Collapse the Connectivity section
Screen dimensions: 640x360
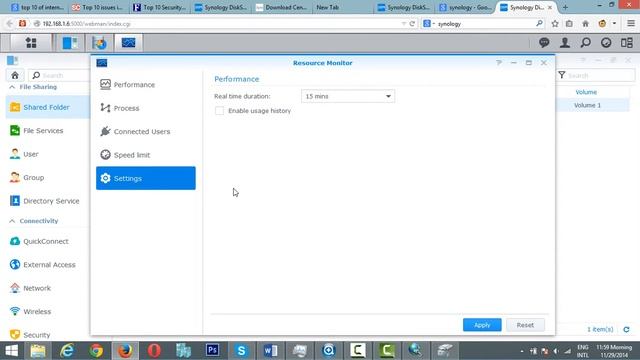[12, 221]
